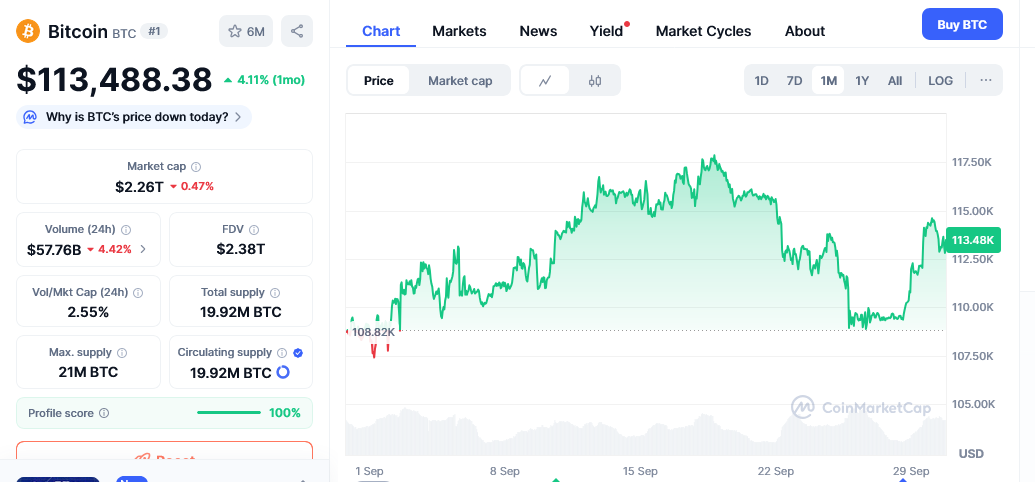
Task: Open the Markets tab
Action: point(459,31)
